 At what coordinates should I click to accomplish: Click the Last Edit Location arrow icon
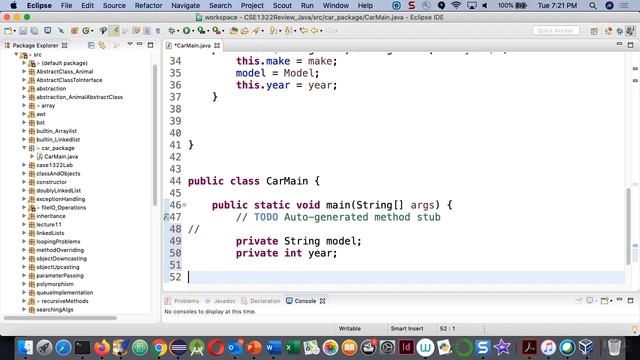tap(303, 31)
